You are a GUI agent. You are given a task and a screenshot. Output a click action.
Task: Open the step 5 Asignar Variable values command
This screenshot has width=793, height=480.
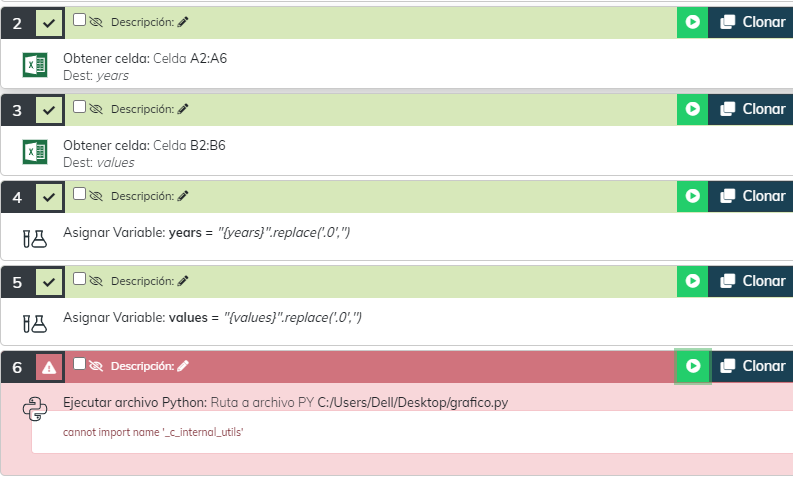(x=212, y=318)
